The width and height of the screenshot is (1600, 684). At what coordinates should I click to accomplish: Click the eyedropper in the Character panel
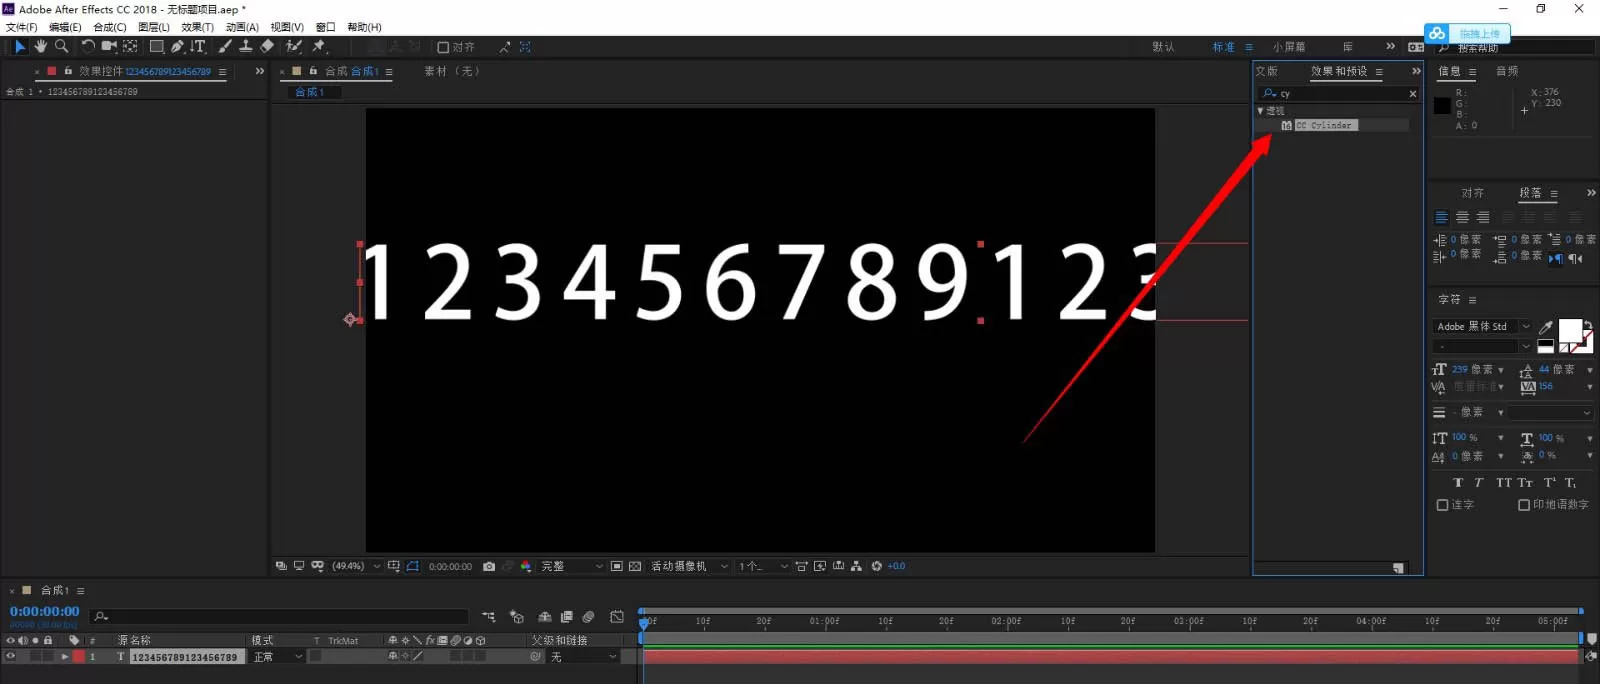(x=1546, y=327)
